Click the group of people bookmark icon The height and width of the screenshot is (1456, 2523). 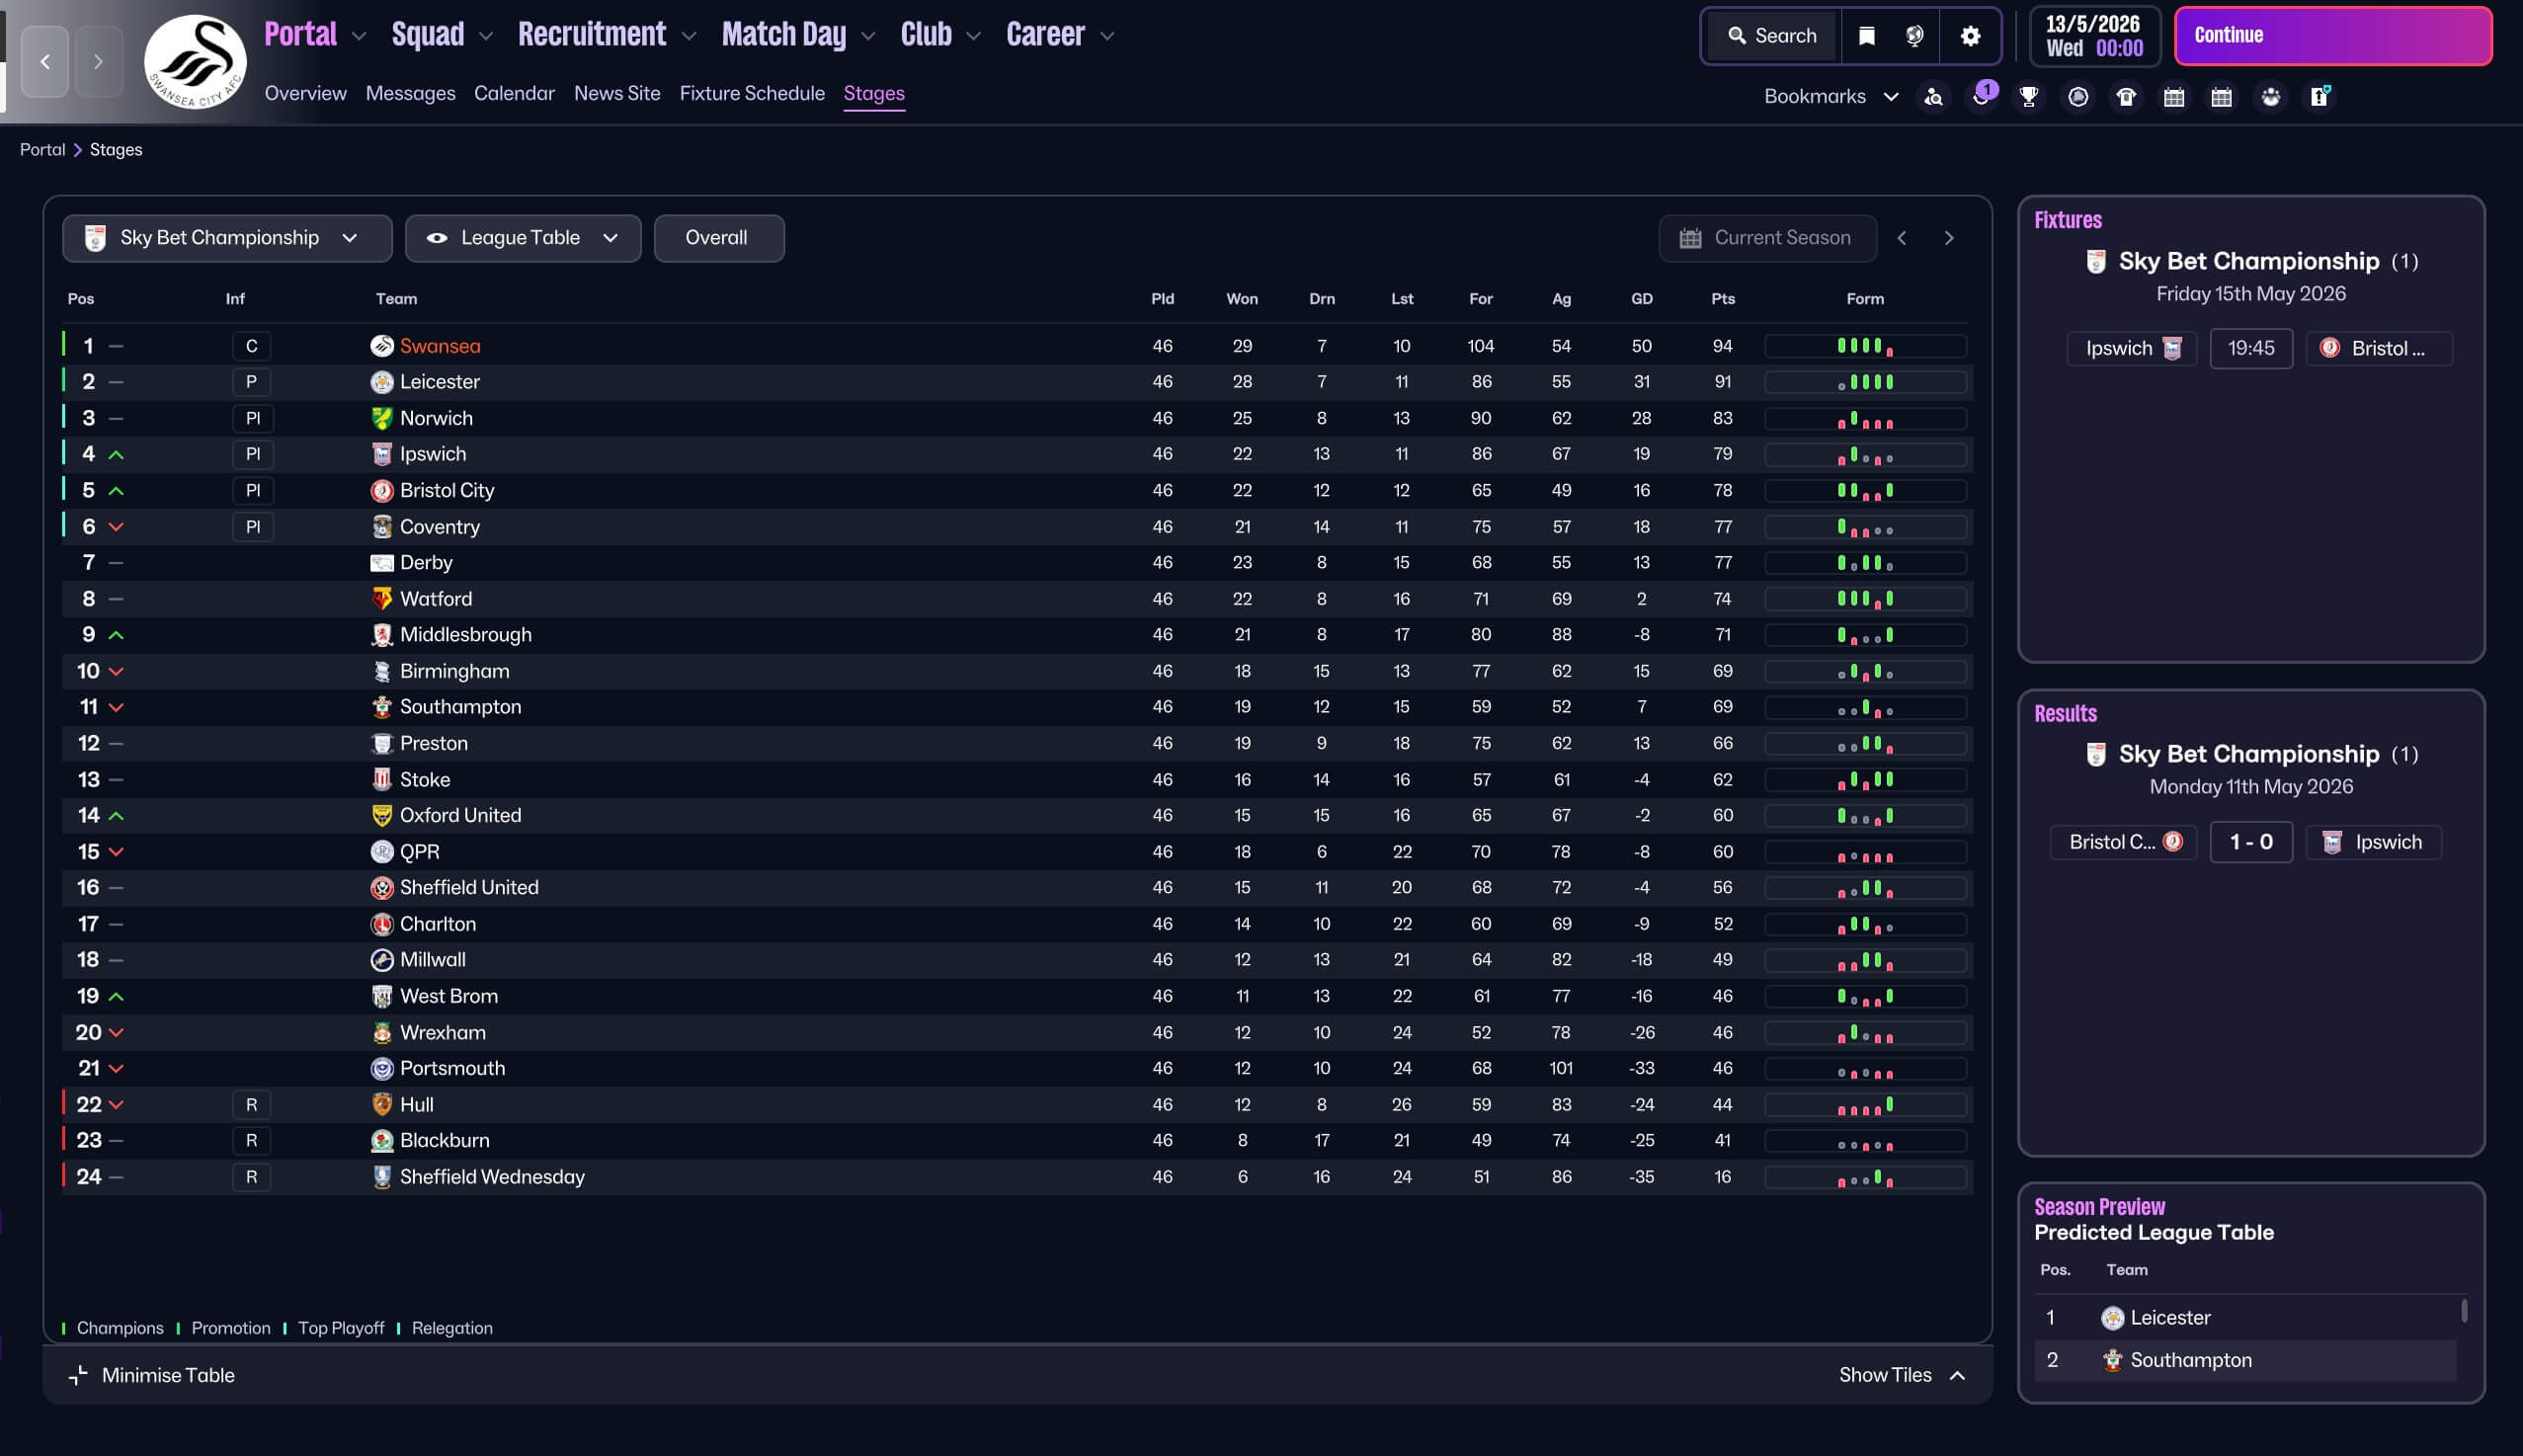pyautogui.click(x=2271, y=97)
